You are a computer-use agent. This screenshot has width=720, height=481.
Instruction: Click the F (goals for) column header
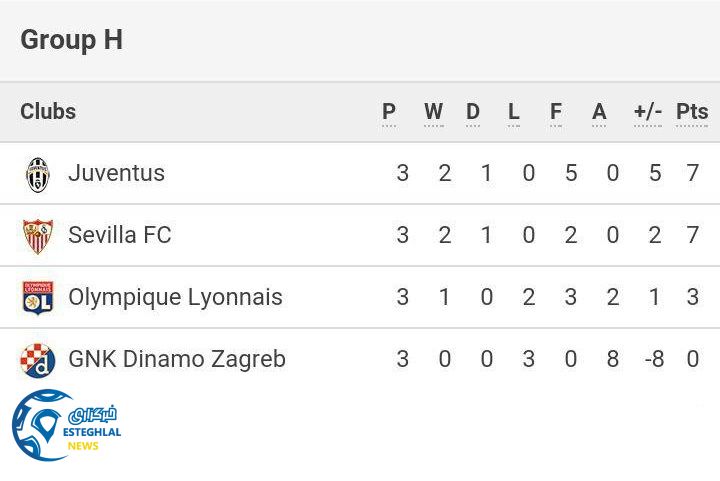pyautogui.click(x=556, y=112)
